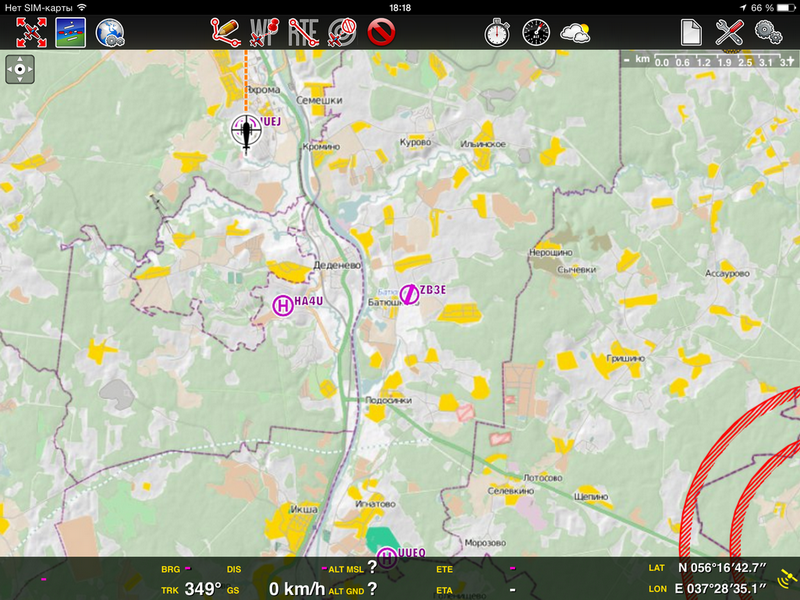Tap the GPS satellite status icon

click(x=787, y=579)
